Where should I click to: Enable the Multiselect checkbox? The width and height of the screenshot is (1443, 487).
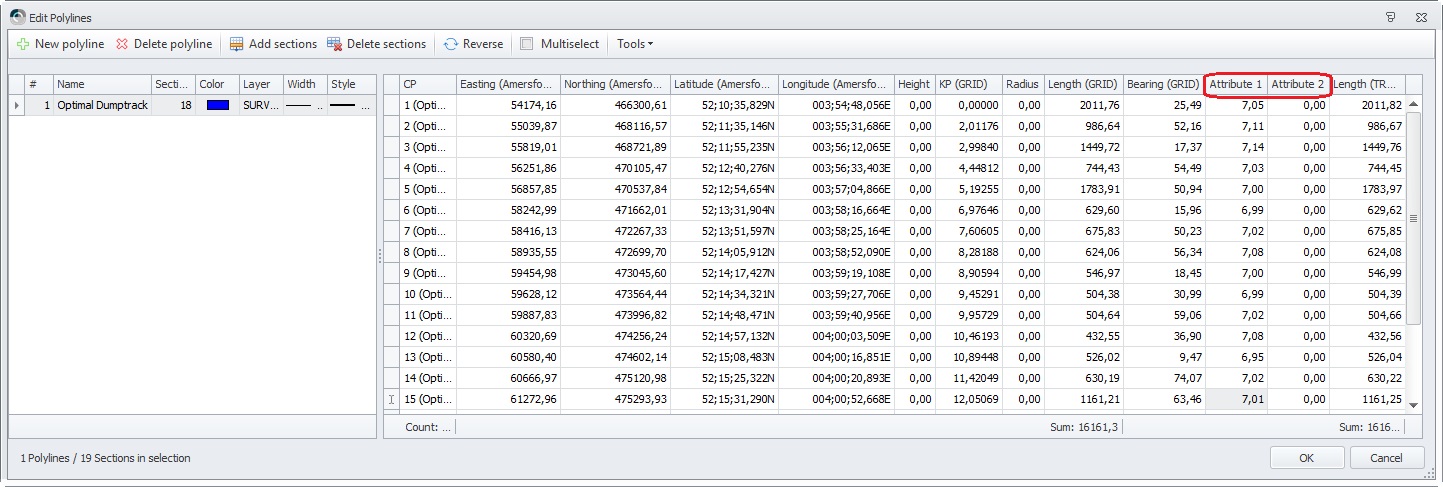(x=526, y=44)
